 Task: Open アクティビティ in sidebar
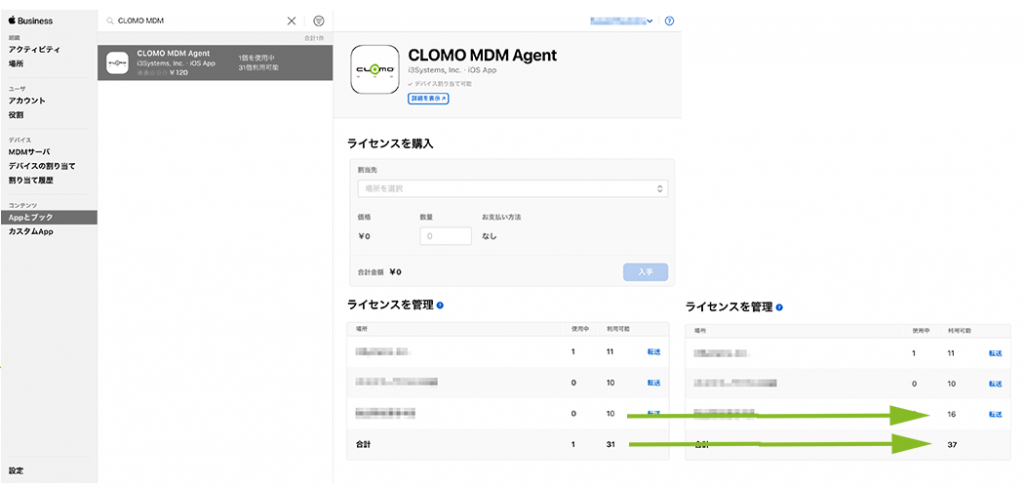(x=34, y=50)
